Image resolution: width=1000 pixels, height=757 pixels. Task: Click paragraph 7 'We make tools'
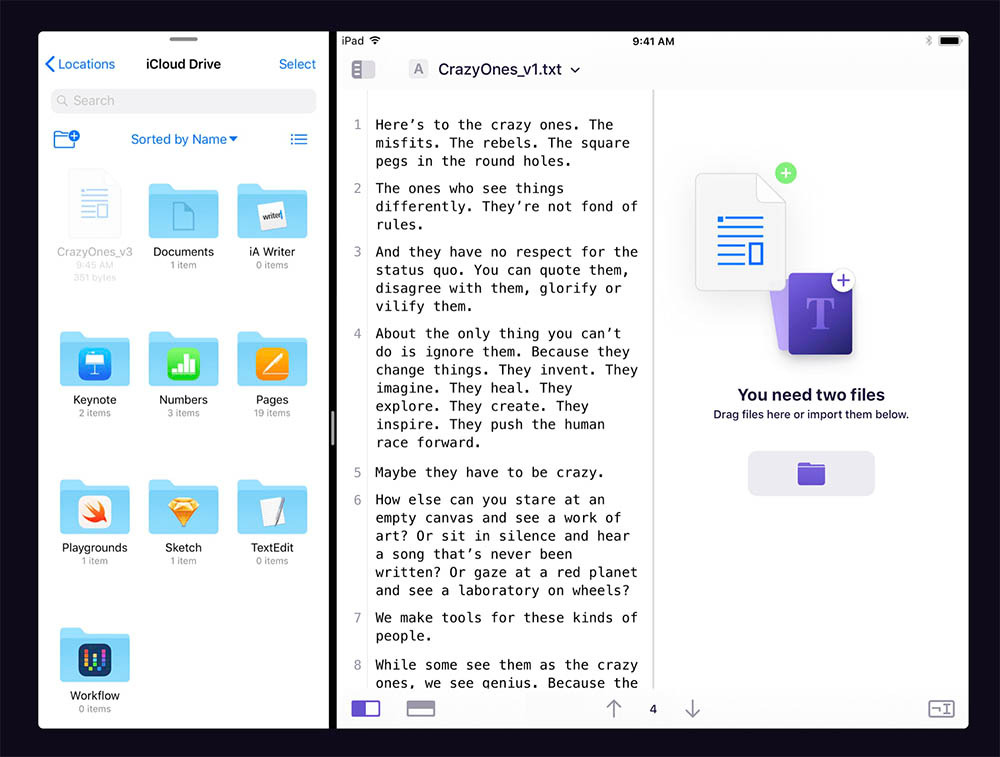tap(506, 627)
